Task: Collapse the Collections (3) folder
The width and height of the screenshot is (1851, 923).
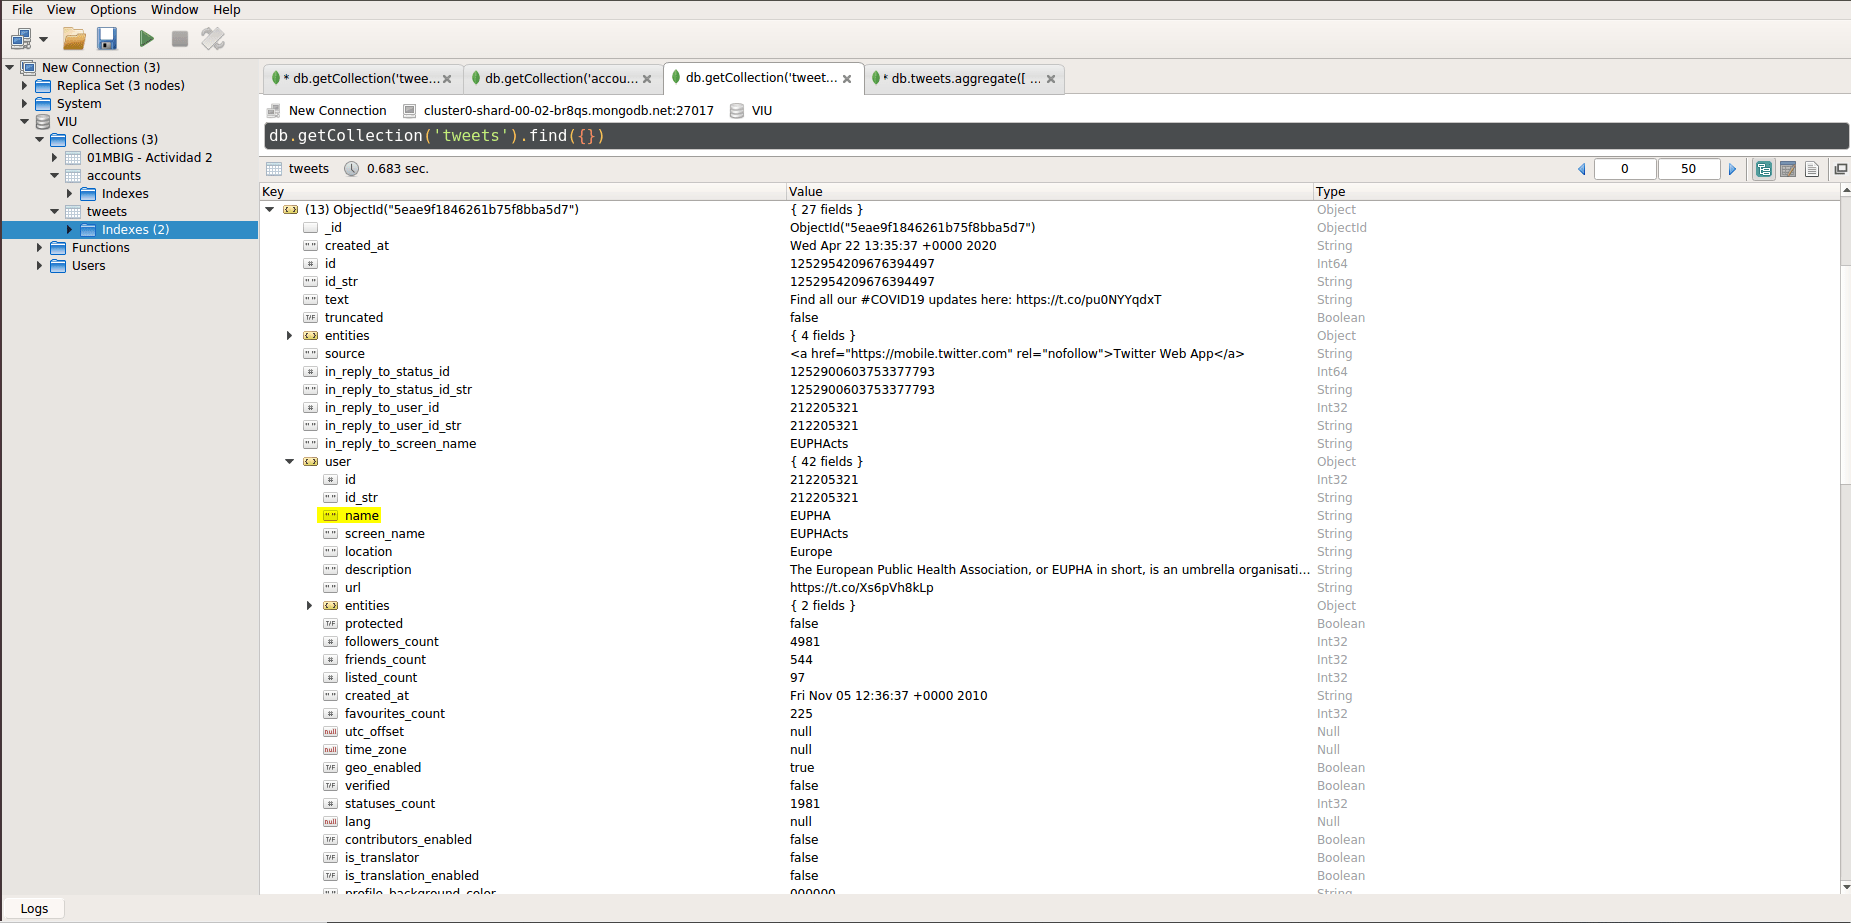Action: pos(40,140)
